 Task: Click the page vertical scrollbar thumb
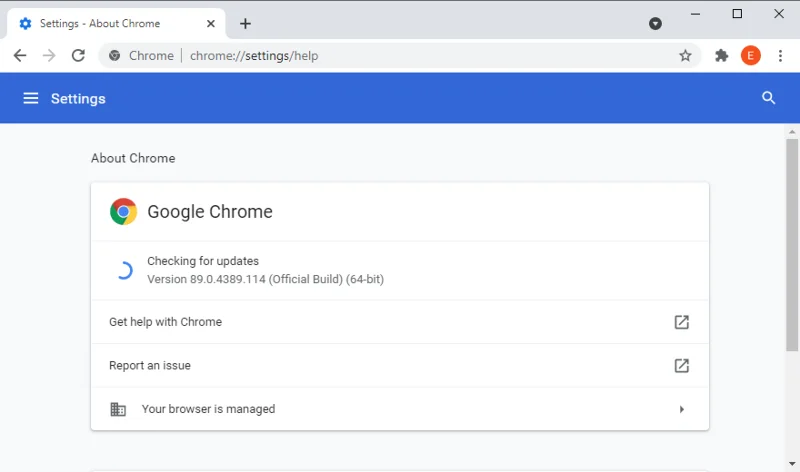click(792, 245)
